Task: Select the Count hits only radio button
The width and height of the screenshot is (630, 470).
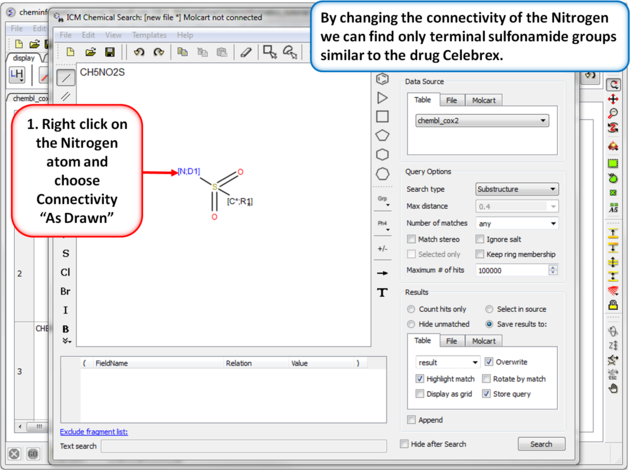Action: pos(412,310)
